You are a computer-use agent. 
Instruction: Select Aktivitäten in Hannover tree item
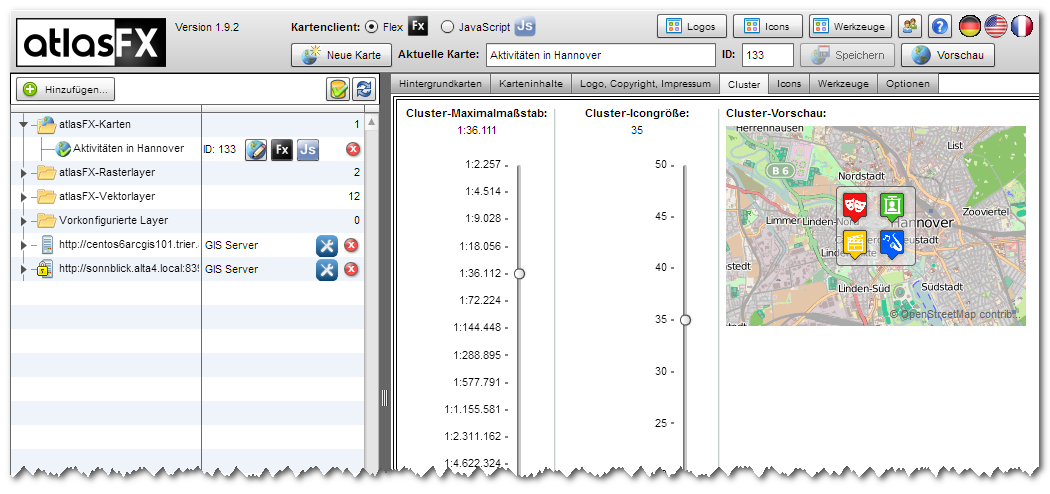click(x=129, y=149)
